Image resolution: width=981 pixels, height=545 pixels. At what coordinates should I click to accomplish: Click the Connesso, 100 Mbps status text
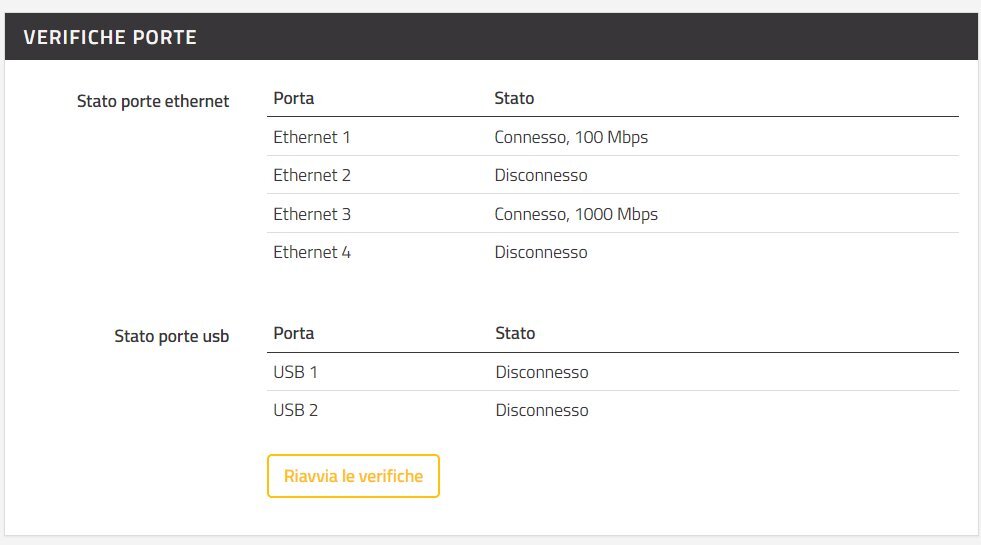point(571,137)
